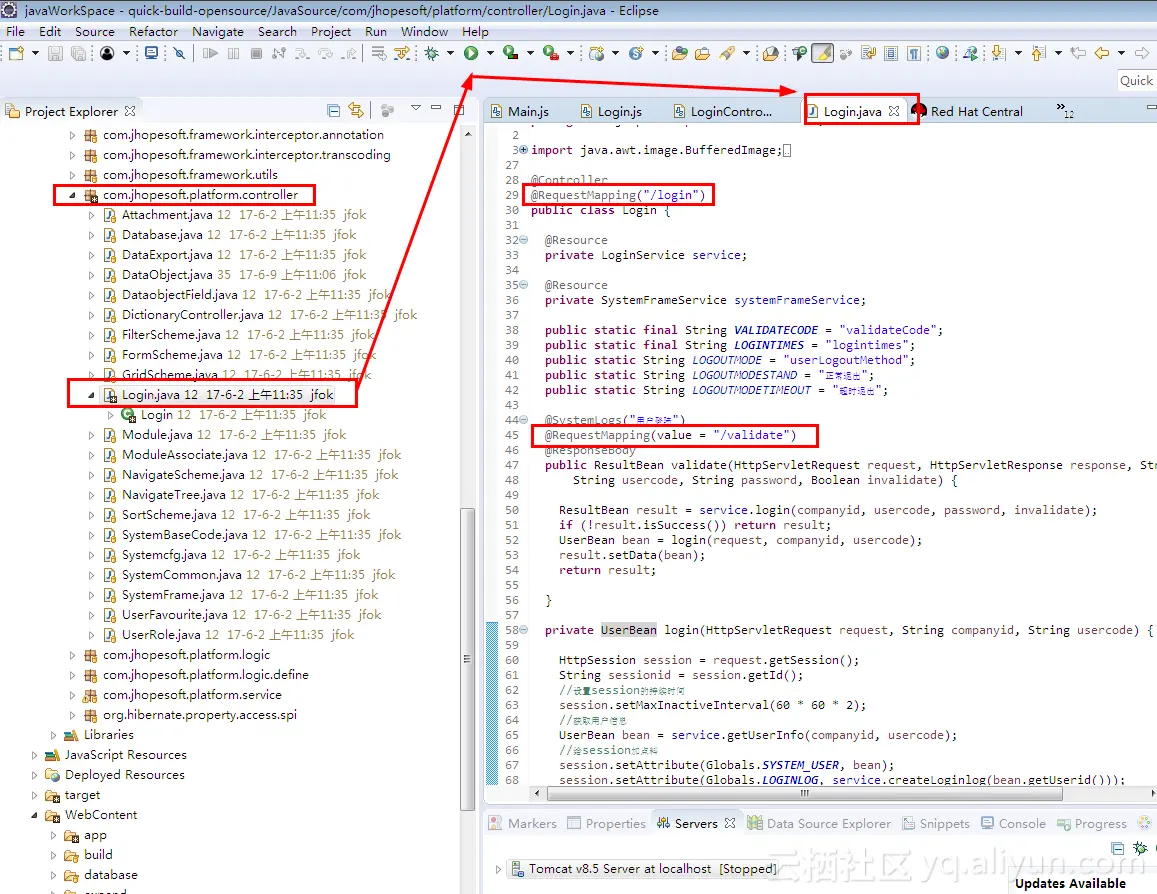Open the Debug button dropdown arrow
This screenshot has height=894, width=1157.
pyautogui.click(x=450, y=53)
